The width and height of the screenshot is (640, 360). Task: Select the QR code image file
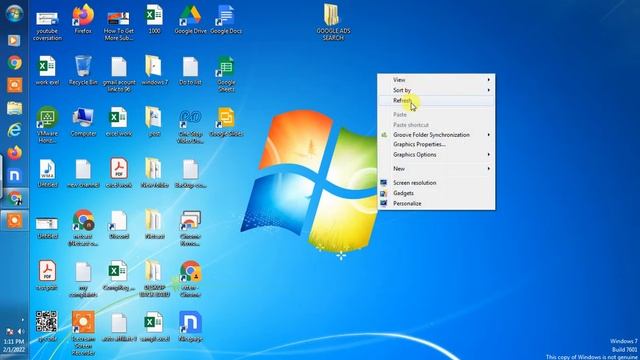point(47,326)
